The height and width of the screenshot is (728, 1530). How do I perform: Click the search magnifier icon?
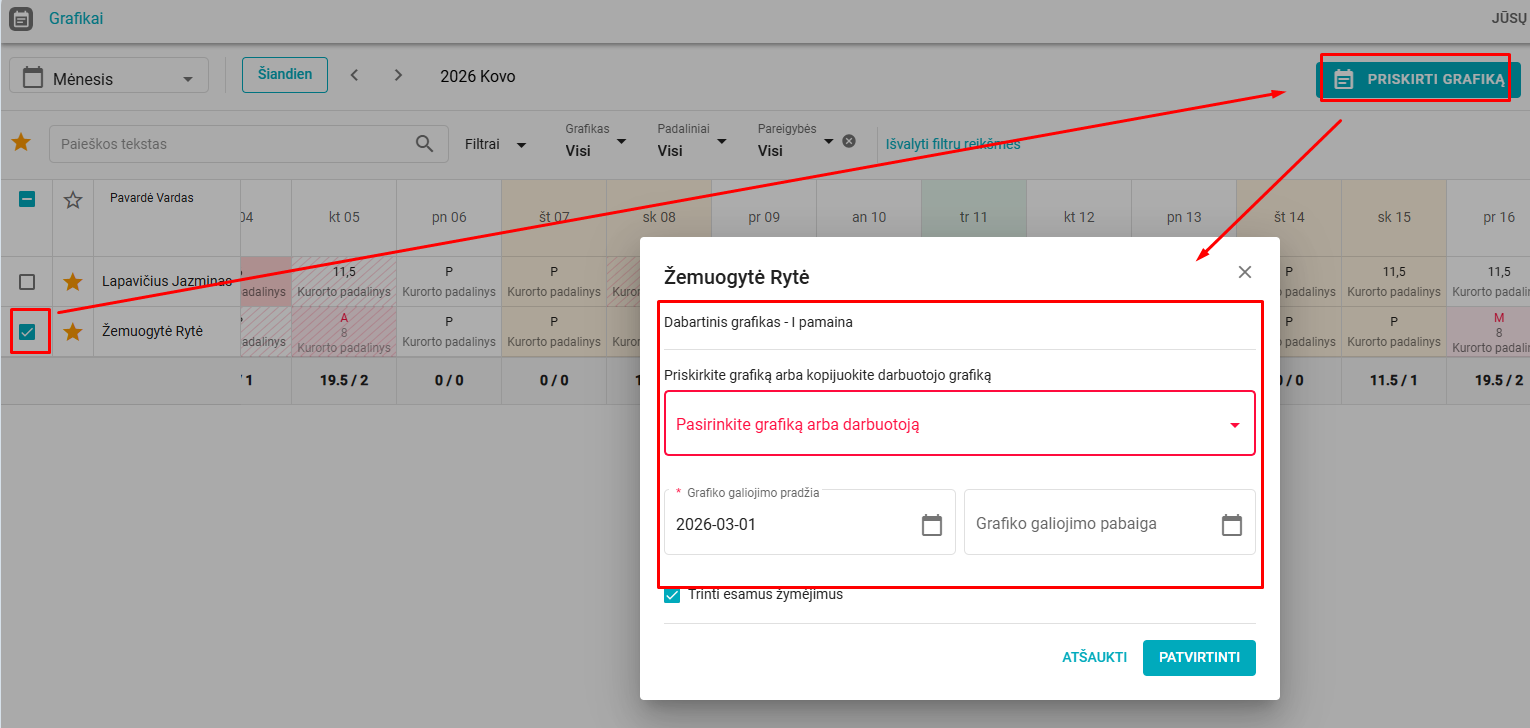point(425,144)
